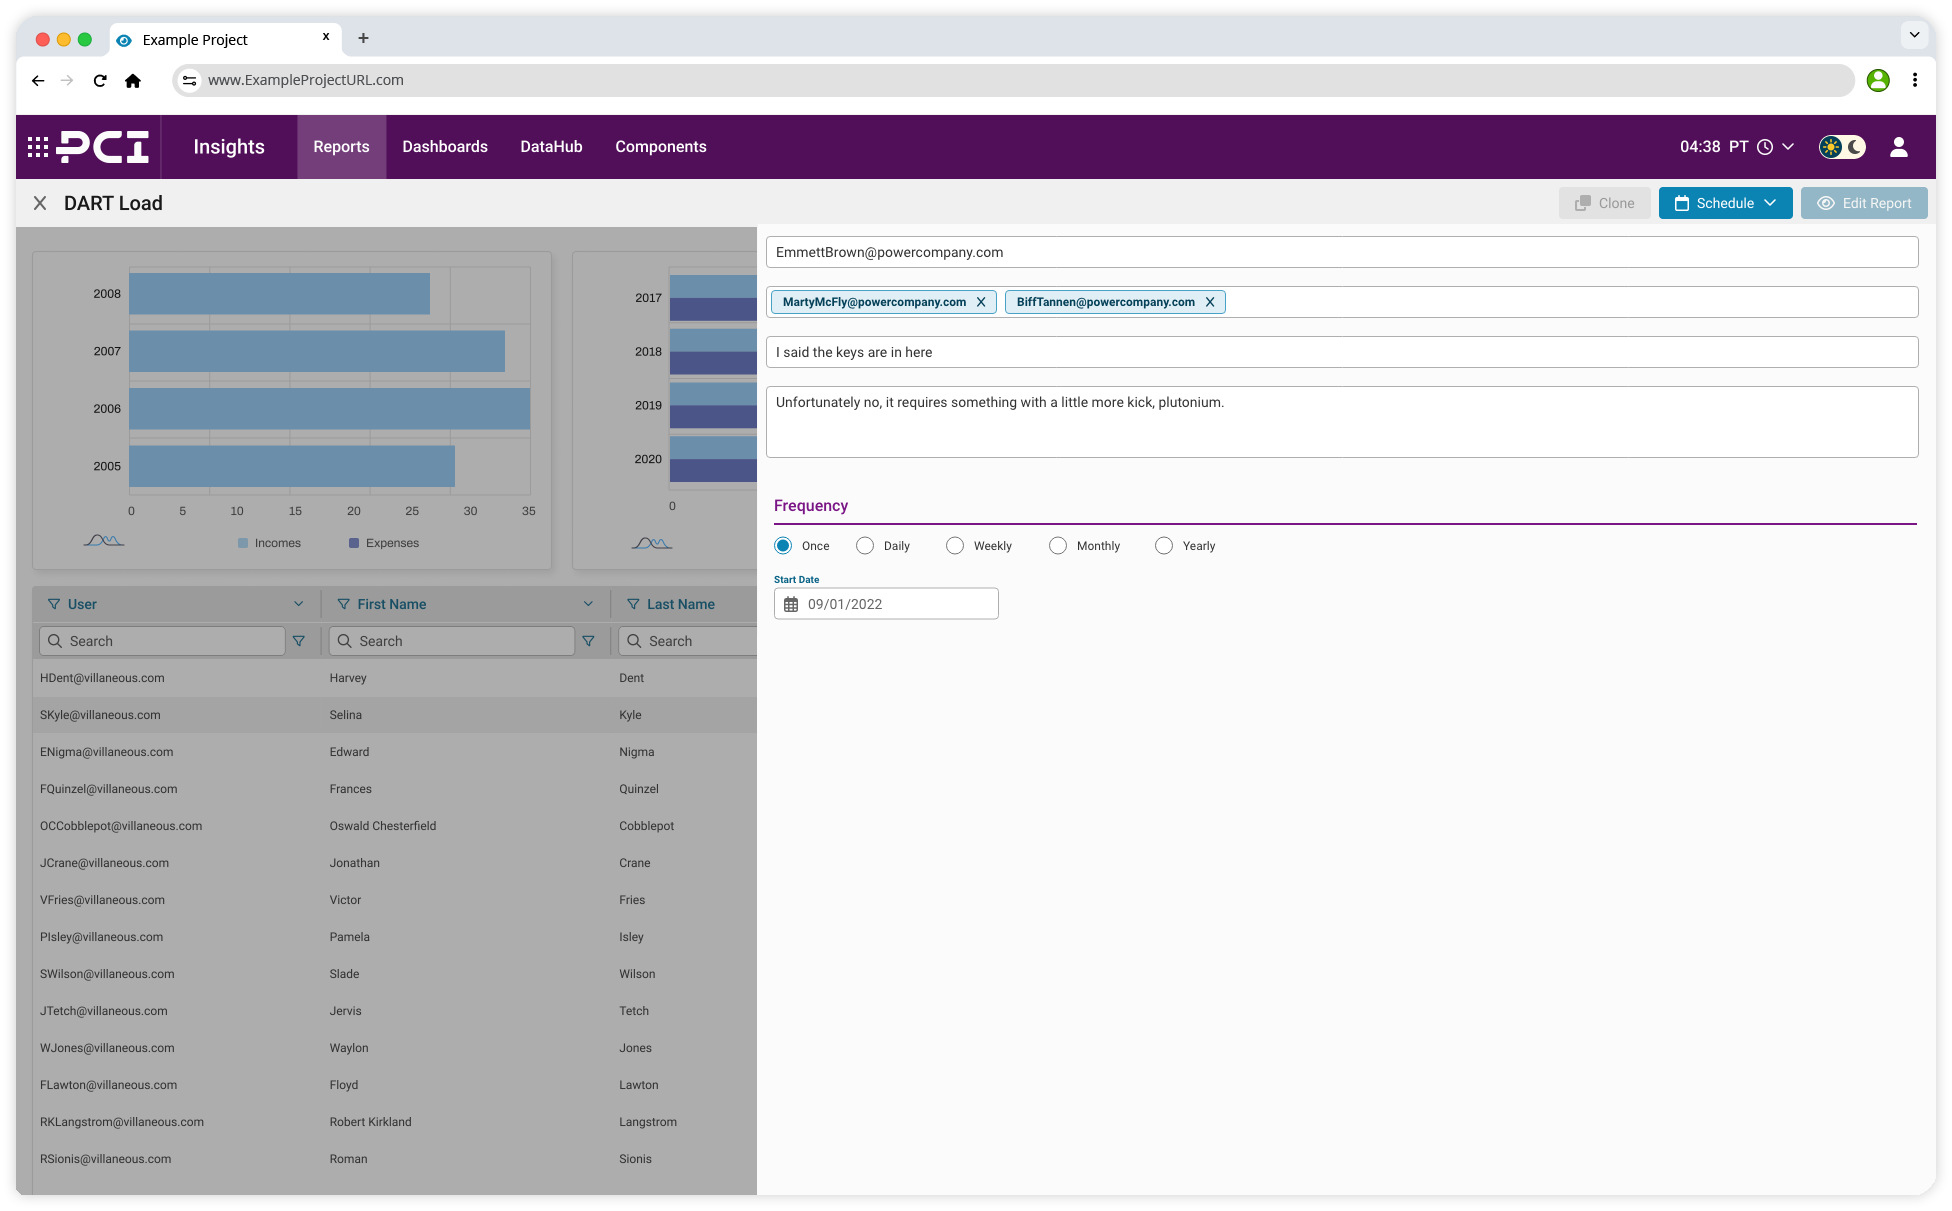Click the PCI logo icon
1952x1211 pixels.
tap(90, 146)
